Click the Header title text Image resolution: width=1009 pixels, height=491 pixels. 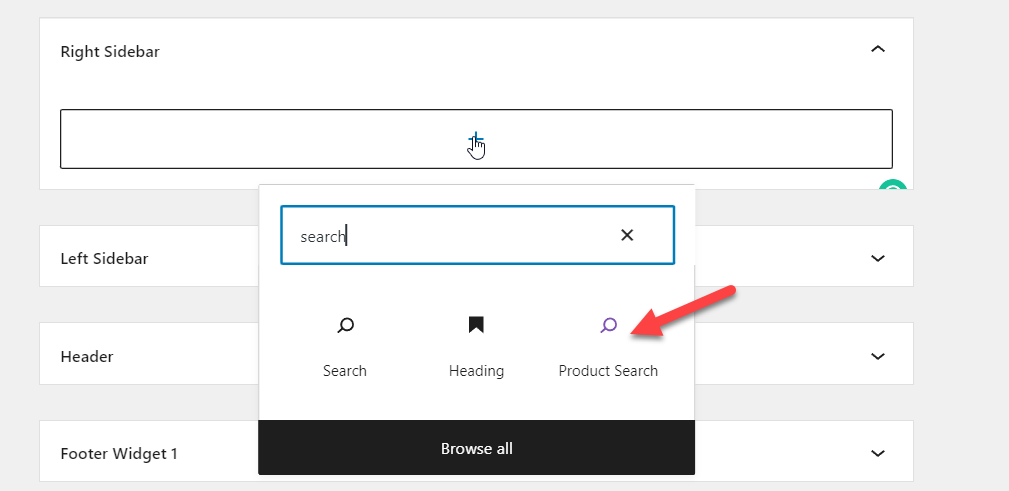pos(87,357)
